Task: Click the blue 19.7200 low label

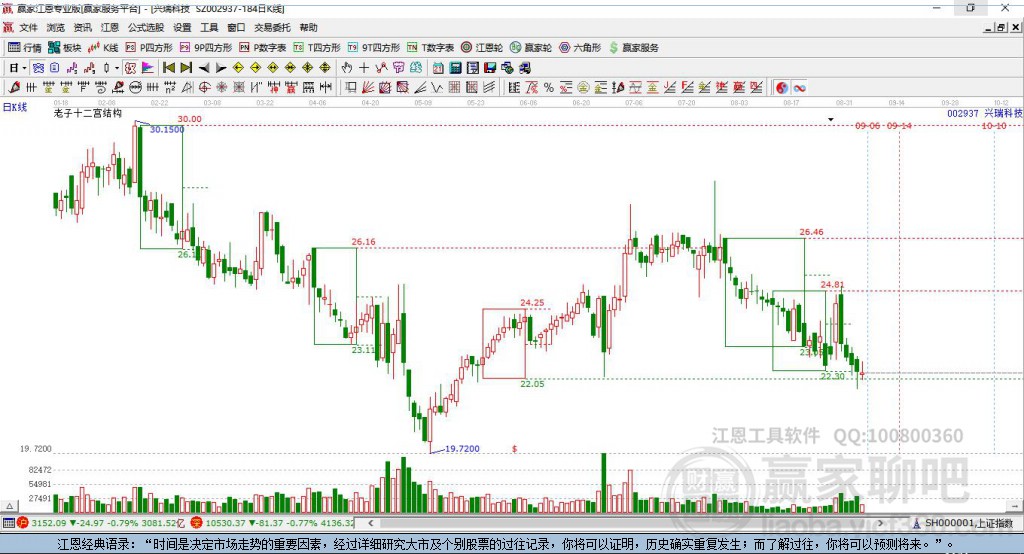Action: (462, 449)
